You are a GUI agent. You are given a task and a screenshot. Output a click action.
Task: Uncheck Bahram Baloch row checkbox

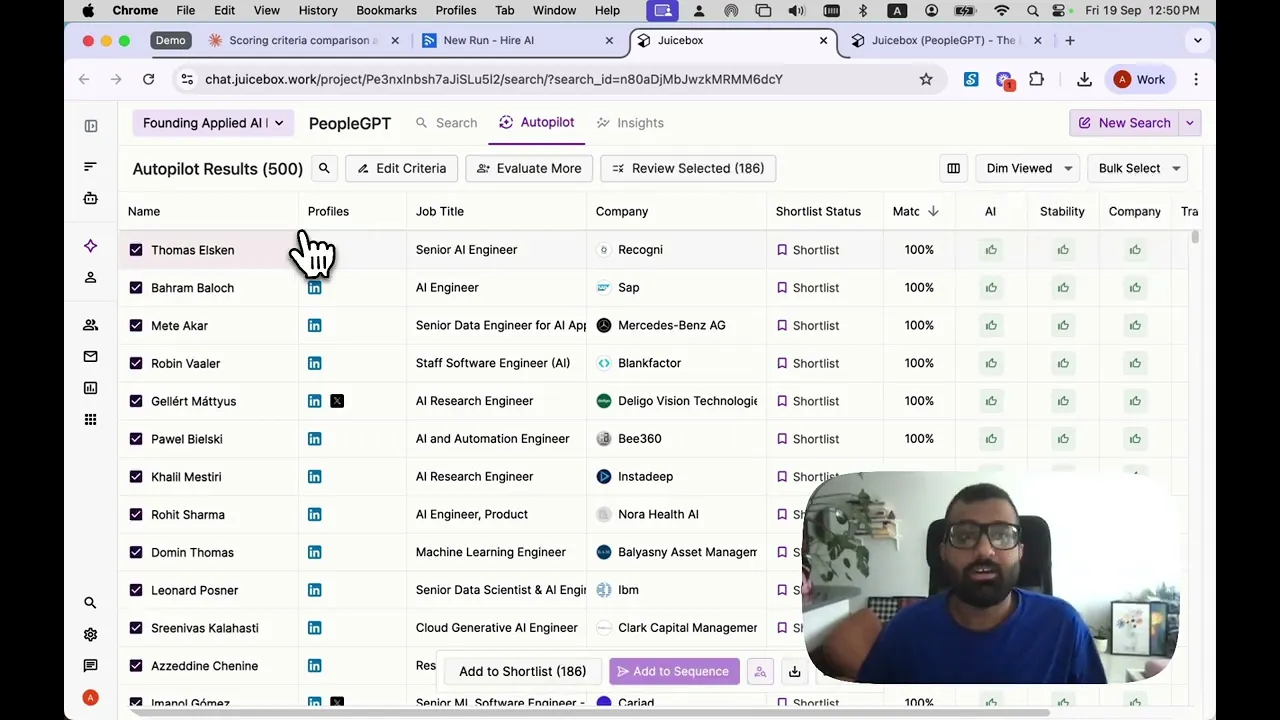tap(136, 288)
